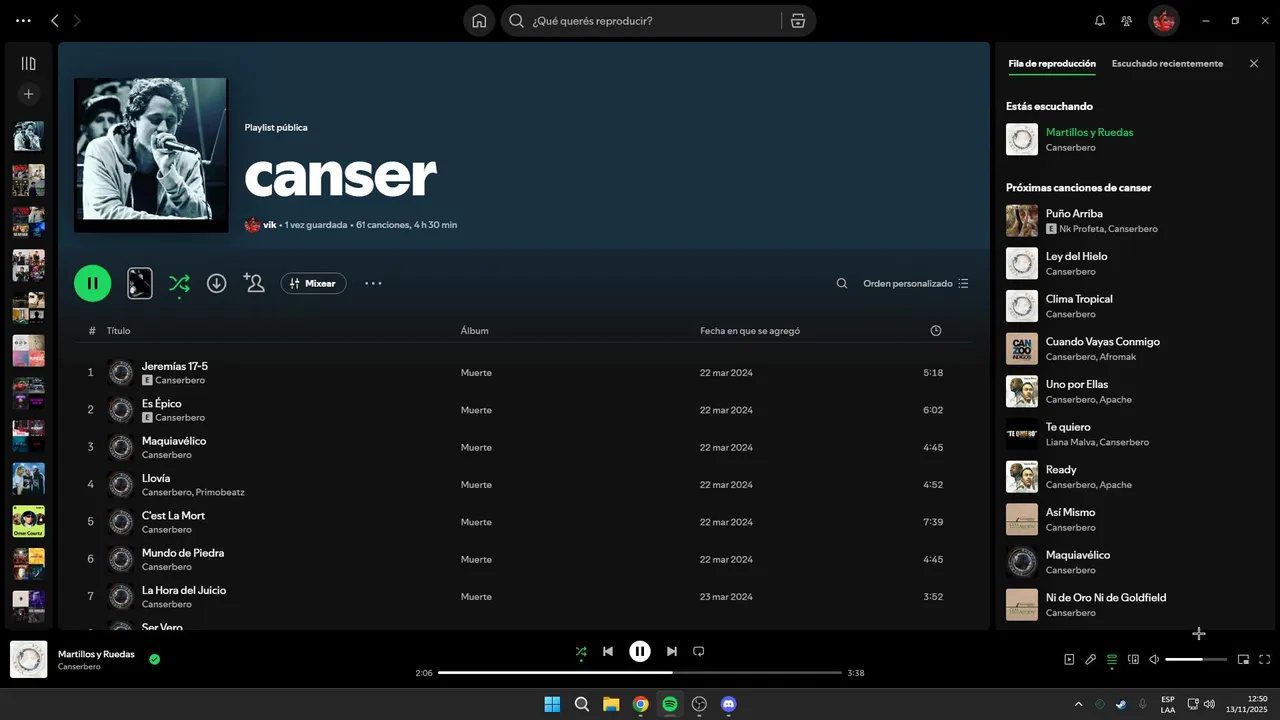This screenshot has height=720, width=1280.
Task: Open Nk Profeta, Canserbero artist link
Action: tap(1108, 229)
